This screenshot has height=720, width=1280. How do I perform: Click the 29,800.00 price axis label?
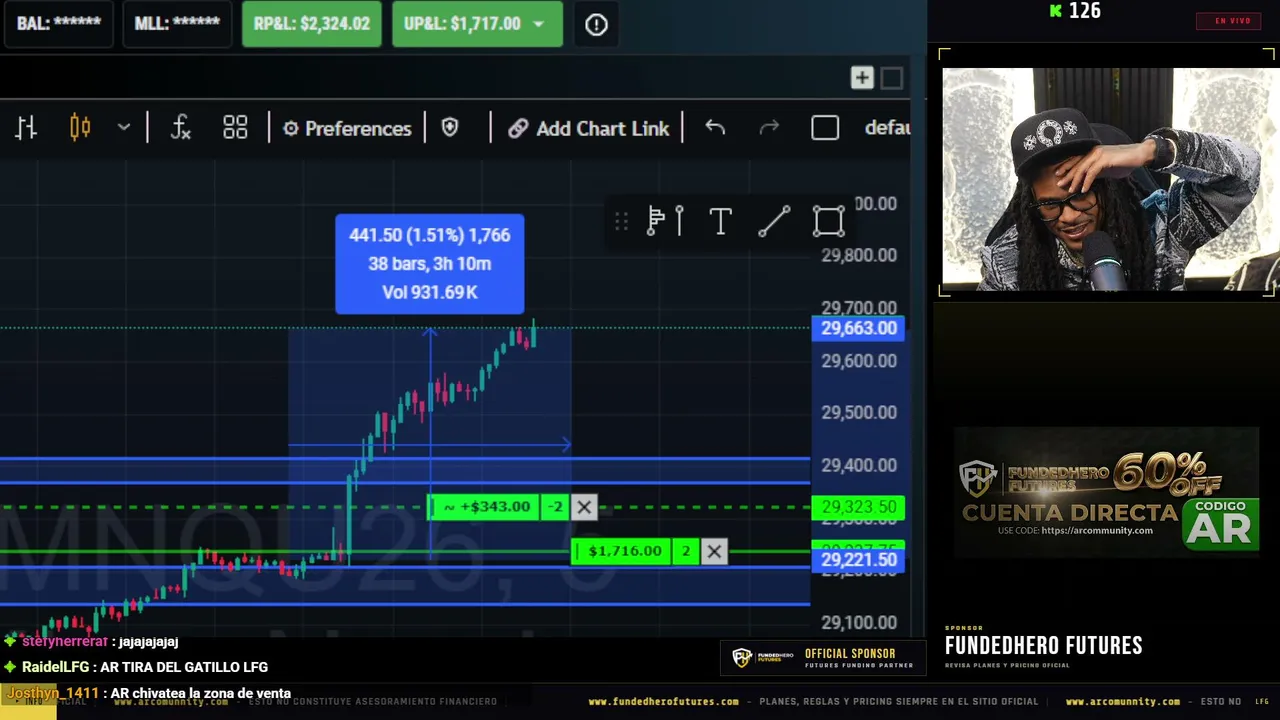tap(859, 255)
